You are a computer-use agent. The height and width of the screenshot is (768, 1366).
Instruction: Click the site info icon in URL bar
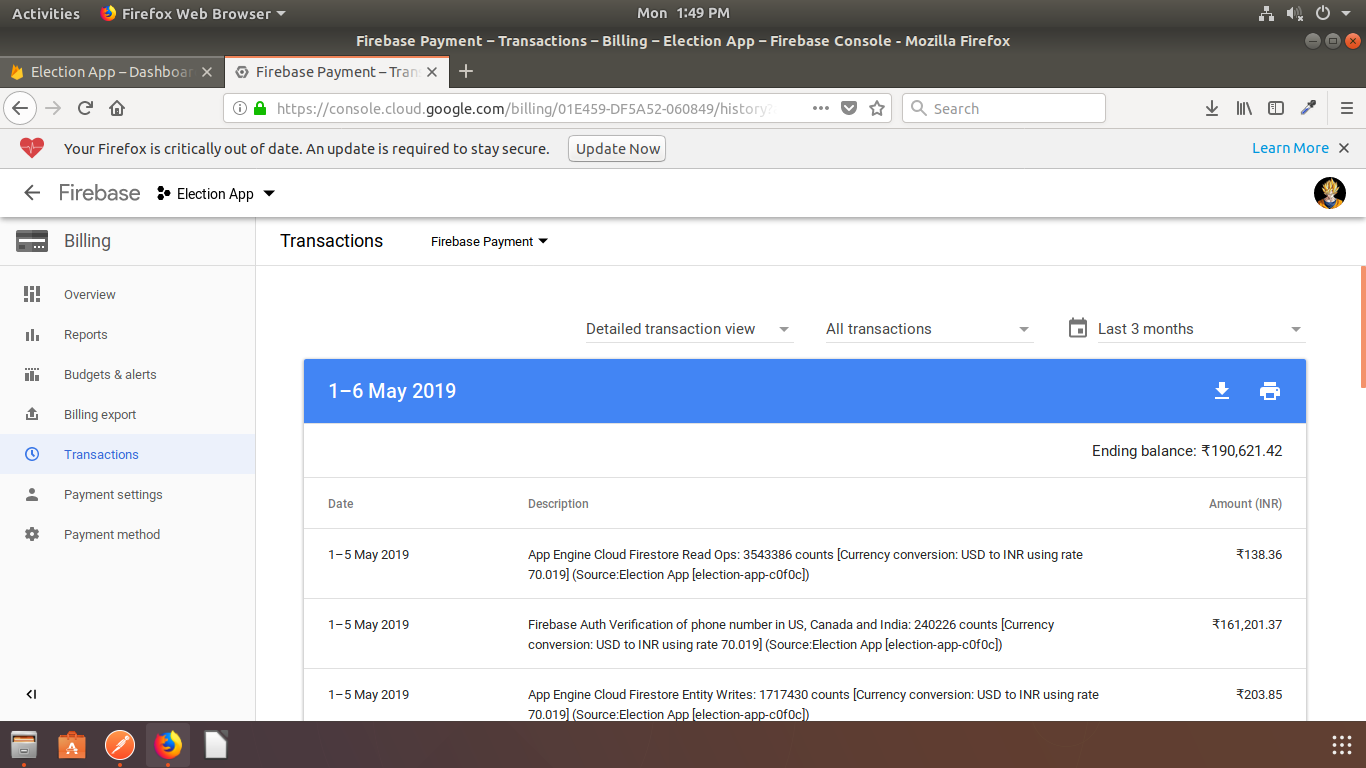[240, 108]
